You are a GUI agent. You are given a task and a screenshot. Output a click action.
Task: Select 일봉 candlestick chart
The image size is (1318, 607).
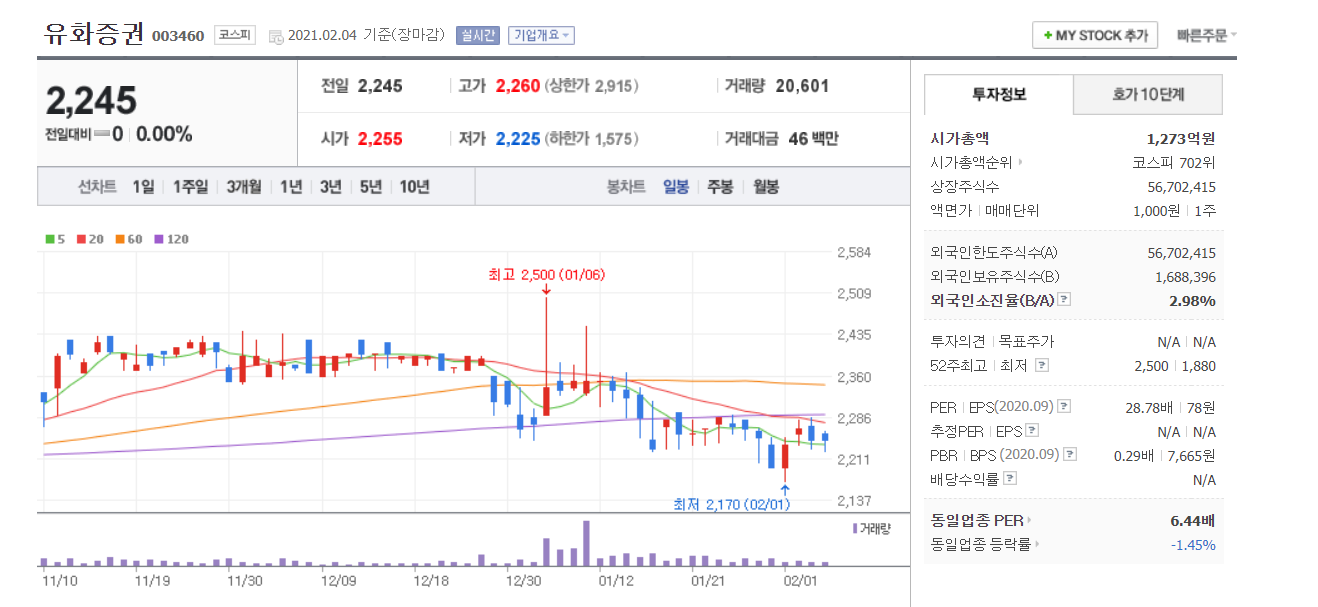(x=676, y=186)
